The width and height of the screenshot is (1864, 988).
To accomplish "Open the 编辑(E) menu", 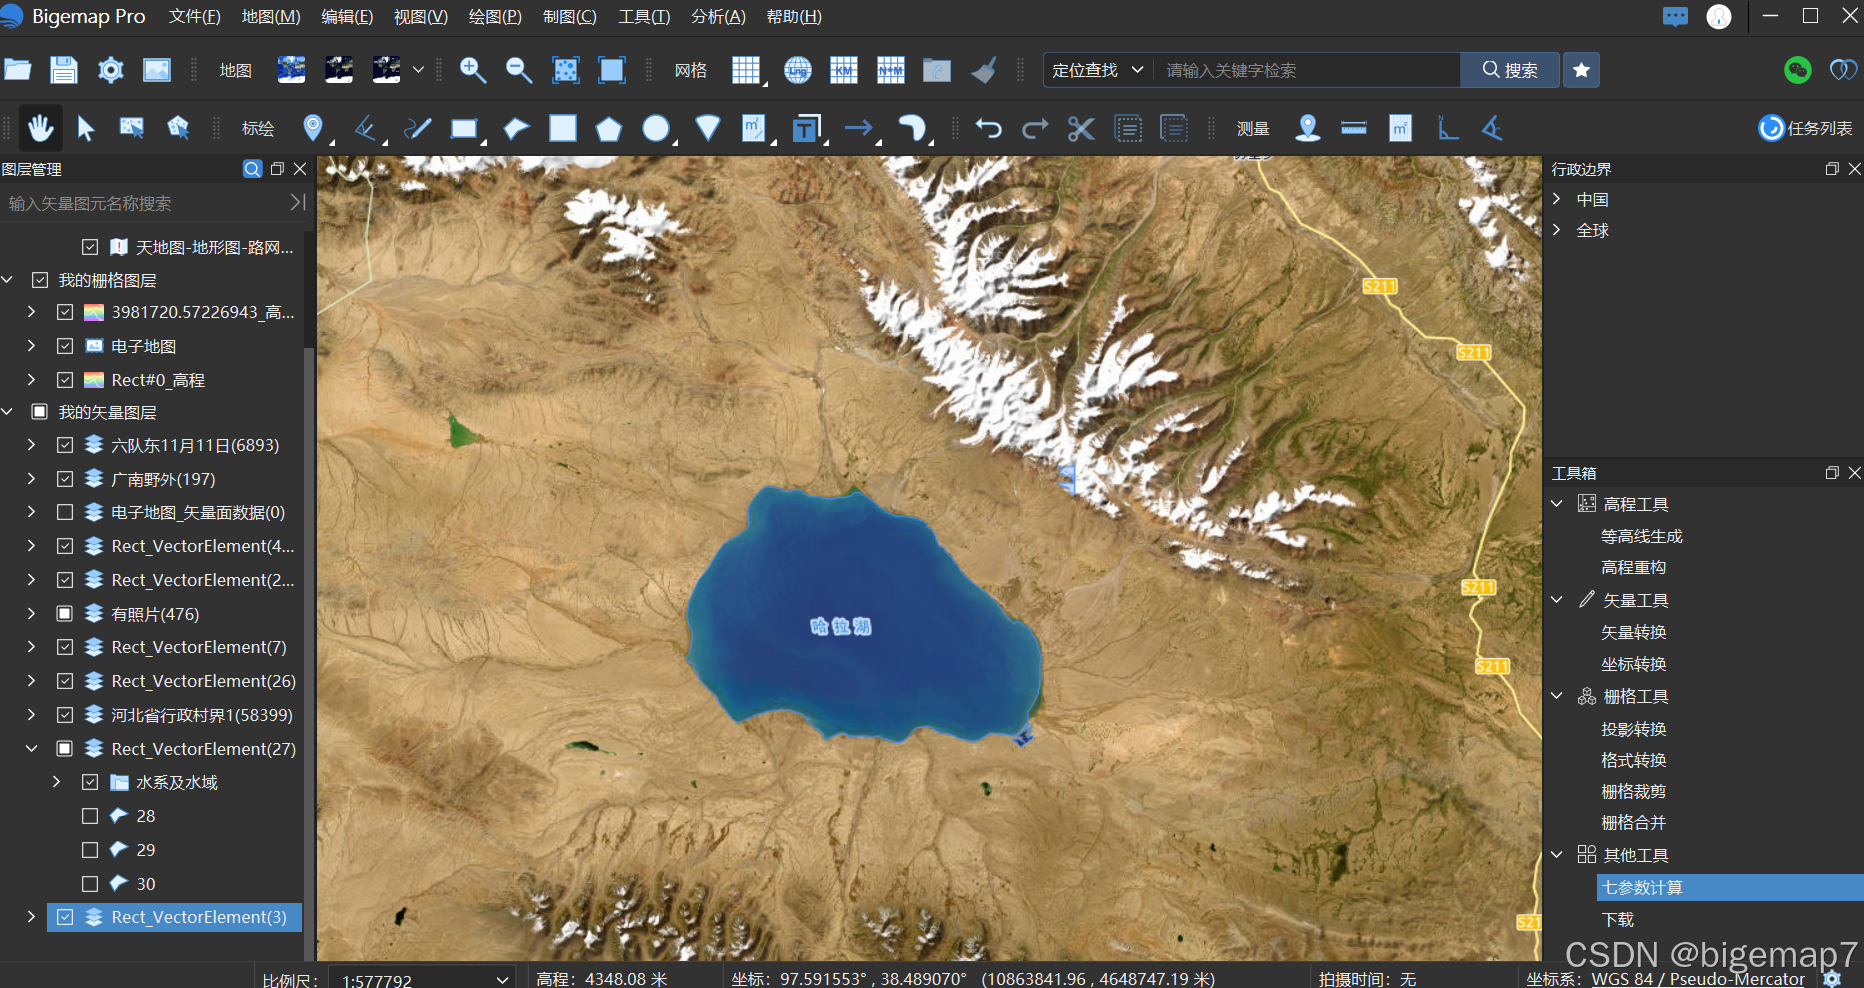I will coord(347,17).
